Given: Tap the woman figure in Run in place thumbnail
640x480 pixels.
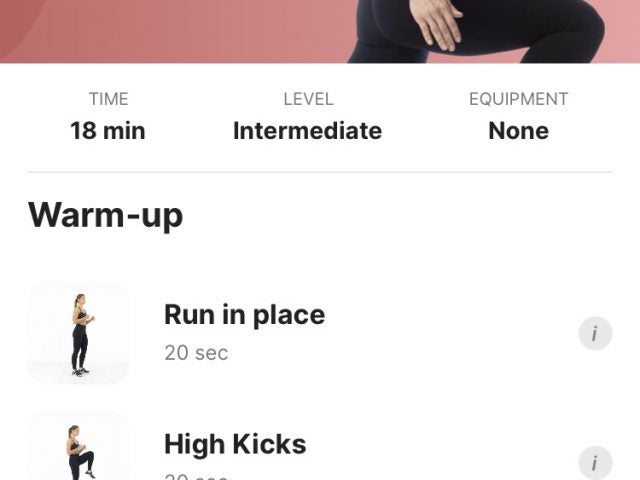Looking at the screenshot, I should [82, 335].
